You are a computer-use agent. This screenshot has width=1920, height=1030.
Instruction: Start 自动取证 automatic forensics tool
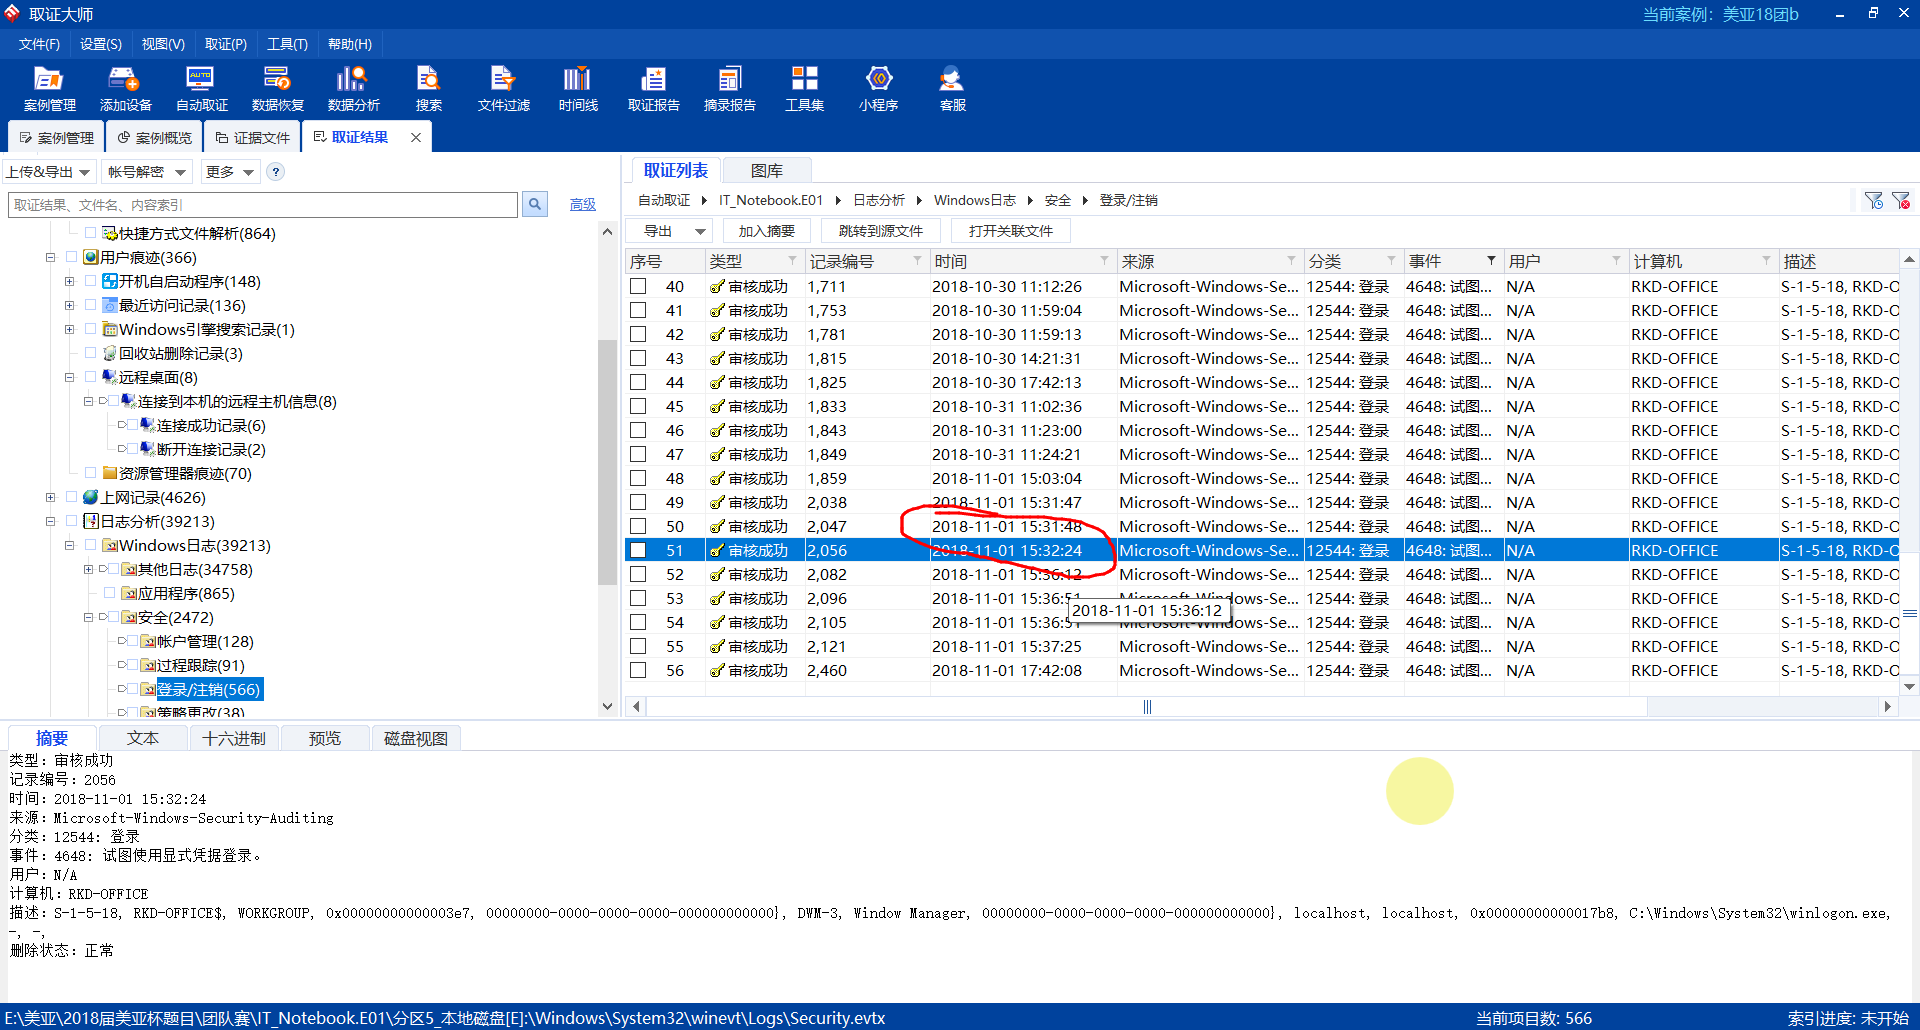click(201, 89)
